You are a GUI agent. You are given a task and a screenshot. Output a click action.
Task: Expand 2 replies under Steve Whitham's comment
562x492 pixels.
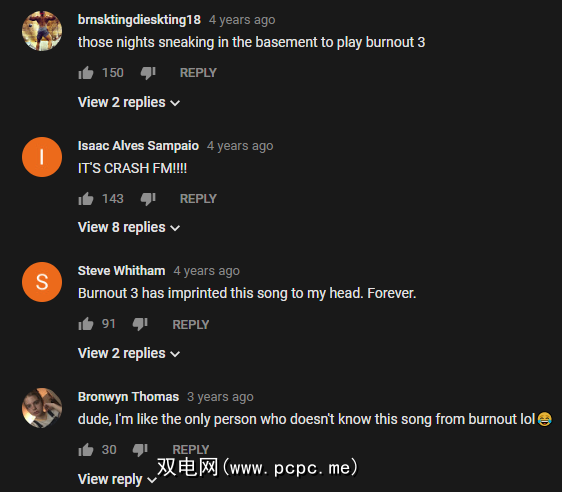click(129, 354)
